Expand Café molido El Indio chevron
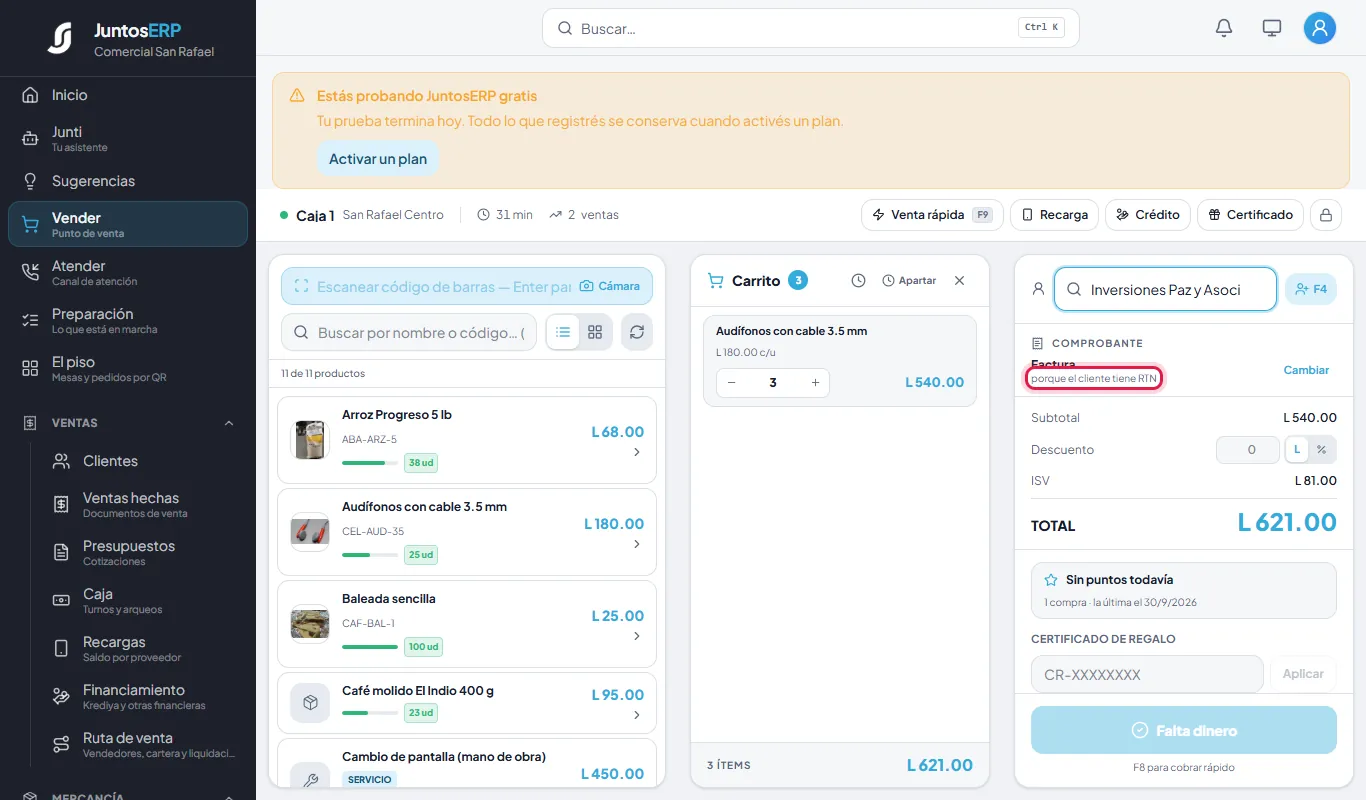Image resolution: width=1366 pixels, height=800 pixels. pyautogui.click(x=637, y=715)
